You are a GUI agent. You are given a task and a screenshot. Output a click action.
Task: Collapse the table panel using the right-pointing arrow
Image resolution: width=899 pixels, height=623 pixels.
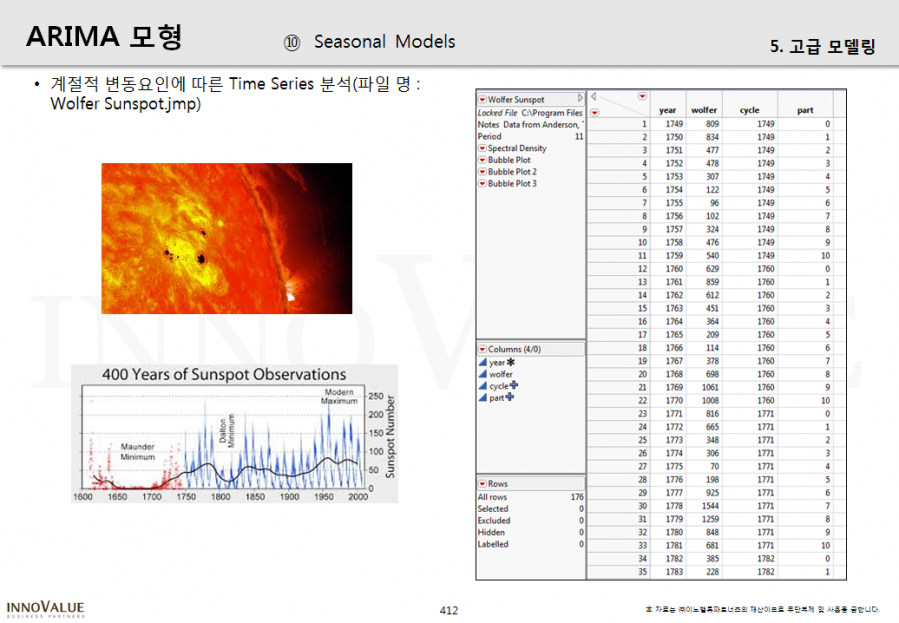coord(580,98)
